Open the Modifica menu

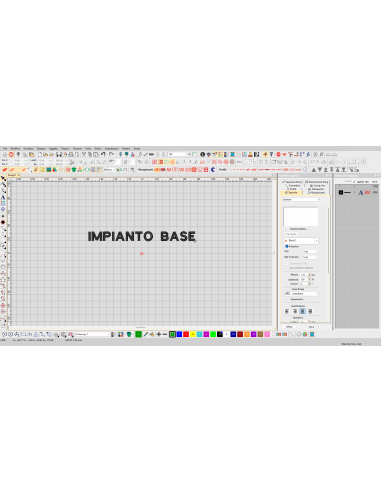(15, 148)
